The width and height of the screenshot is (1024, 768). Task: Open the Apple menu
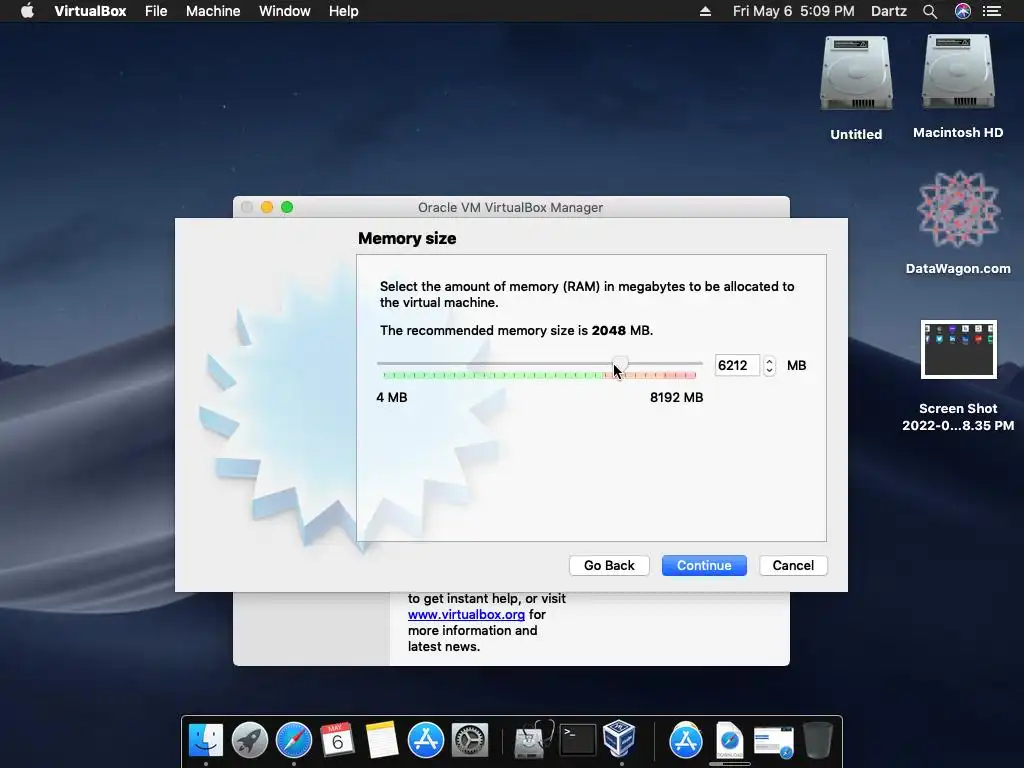27,11
